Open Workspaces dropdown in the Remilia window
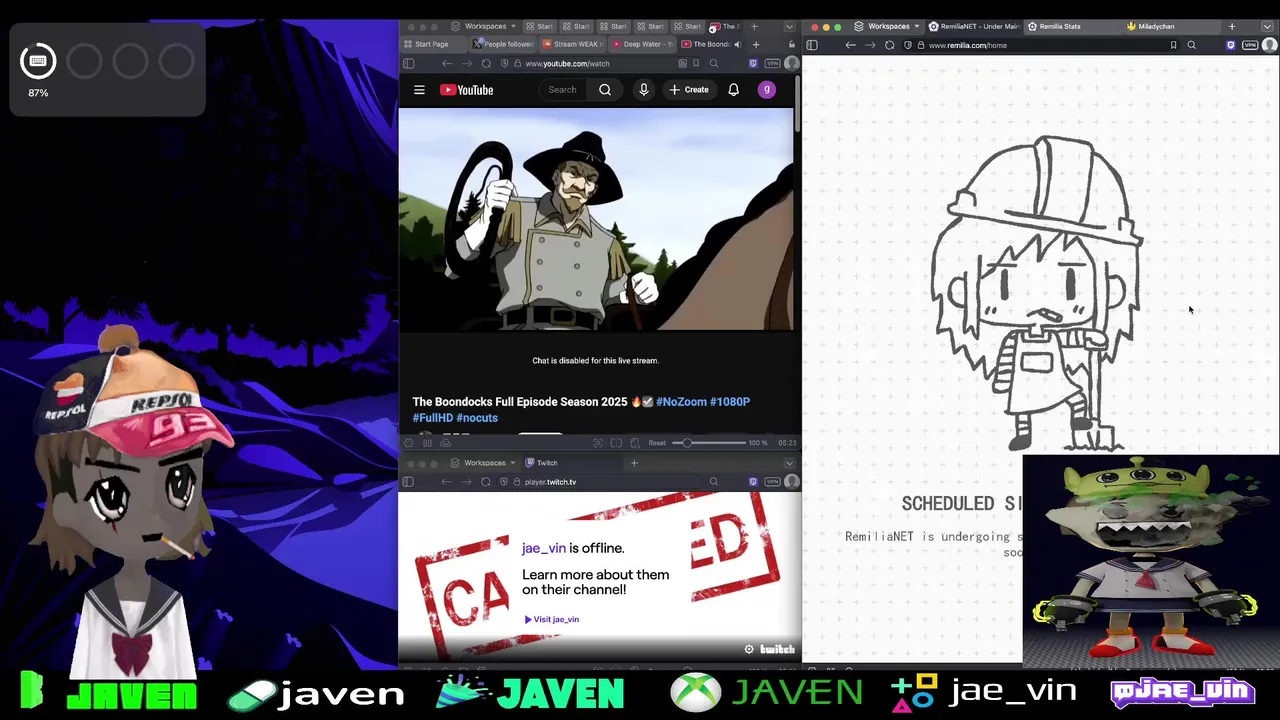 click(888, 27)
